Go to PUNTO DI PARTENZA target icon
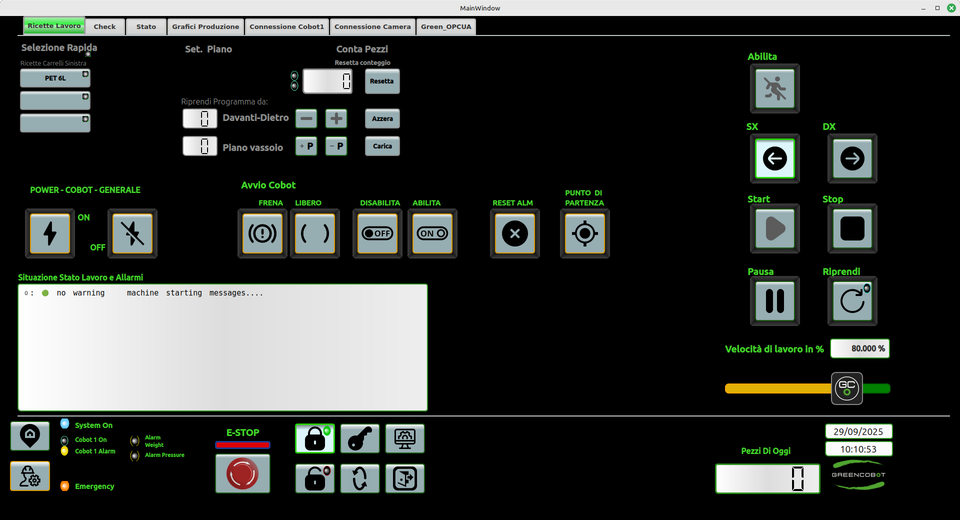The width and height of the screenshot is (960, 520). click(585, 233)
